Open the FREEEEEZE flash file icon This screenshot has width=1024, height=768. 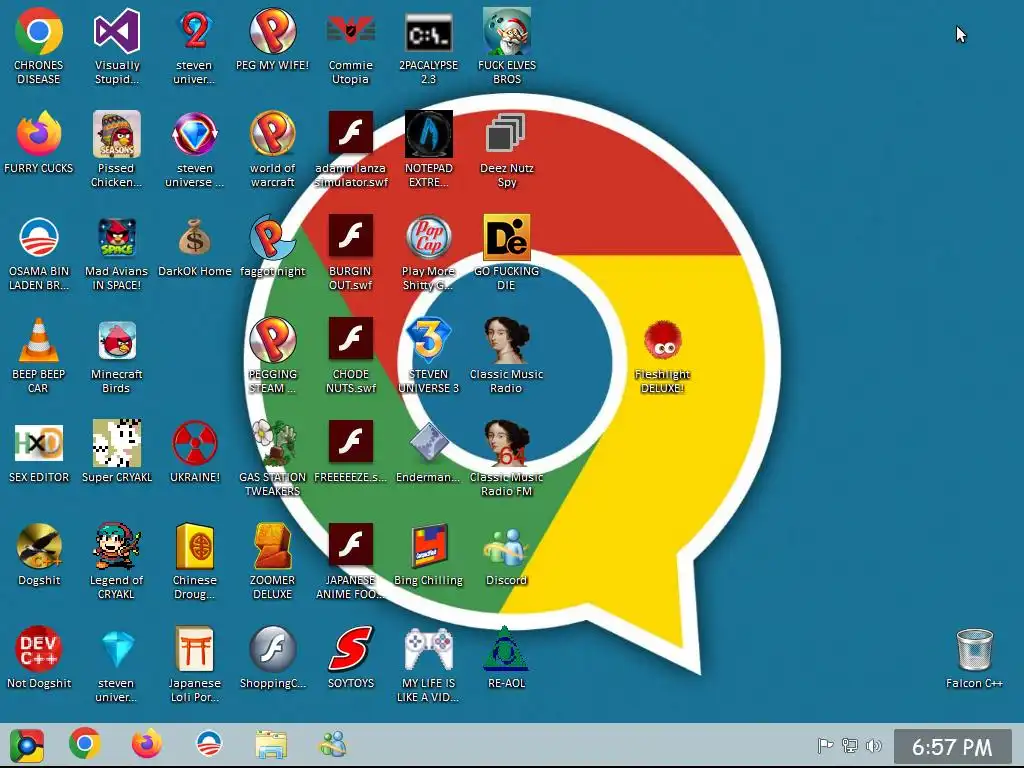tap(351, 442)
